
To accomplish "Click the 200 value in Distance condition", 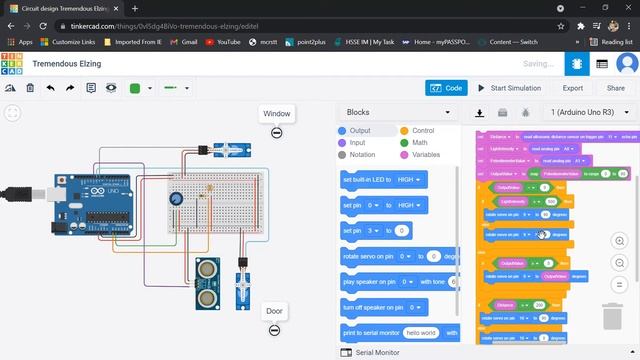I will [x=539, y=305].
